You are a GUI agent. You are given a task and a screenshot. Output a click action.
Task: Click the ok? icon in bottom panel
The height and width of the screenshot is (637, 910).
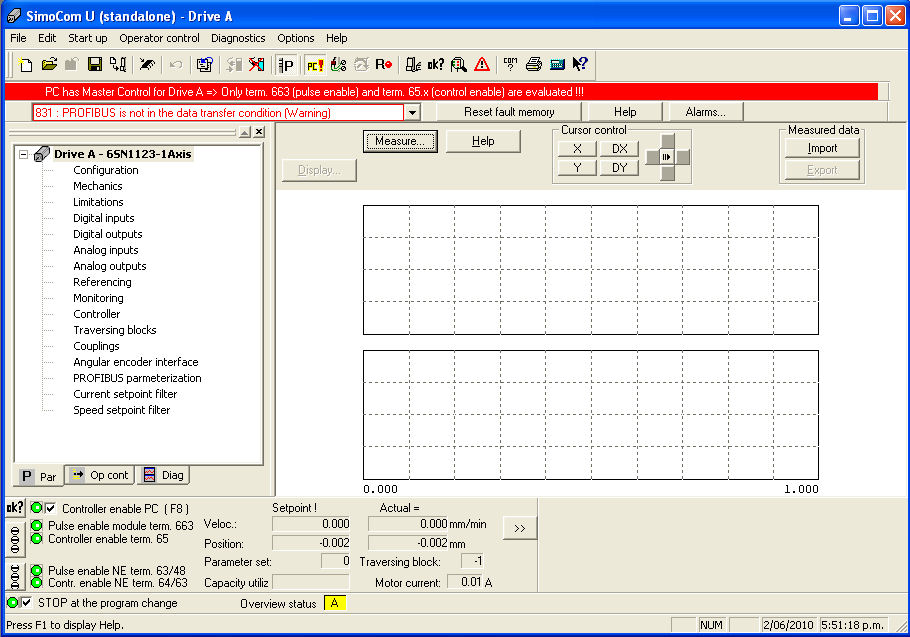(15, 508)
